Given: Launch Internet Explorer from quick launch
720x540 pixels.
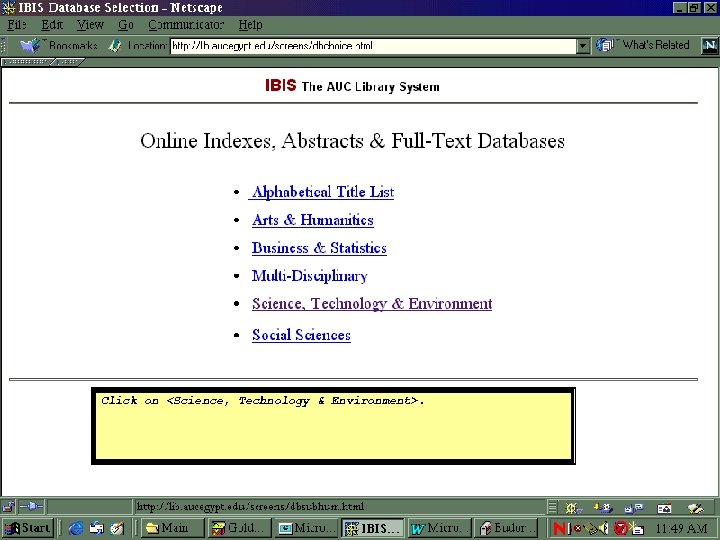Looking at the screenshot, I should [76, 529].
